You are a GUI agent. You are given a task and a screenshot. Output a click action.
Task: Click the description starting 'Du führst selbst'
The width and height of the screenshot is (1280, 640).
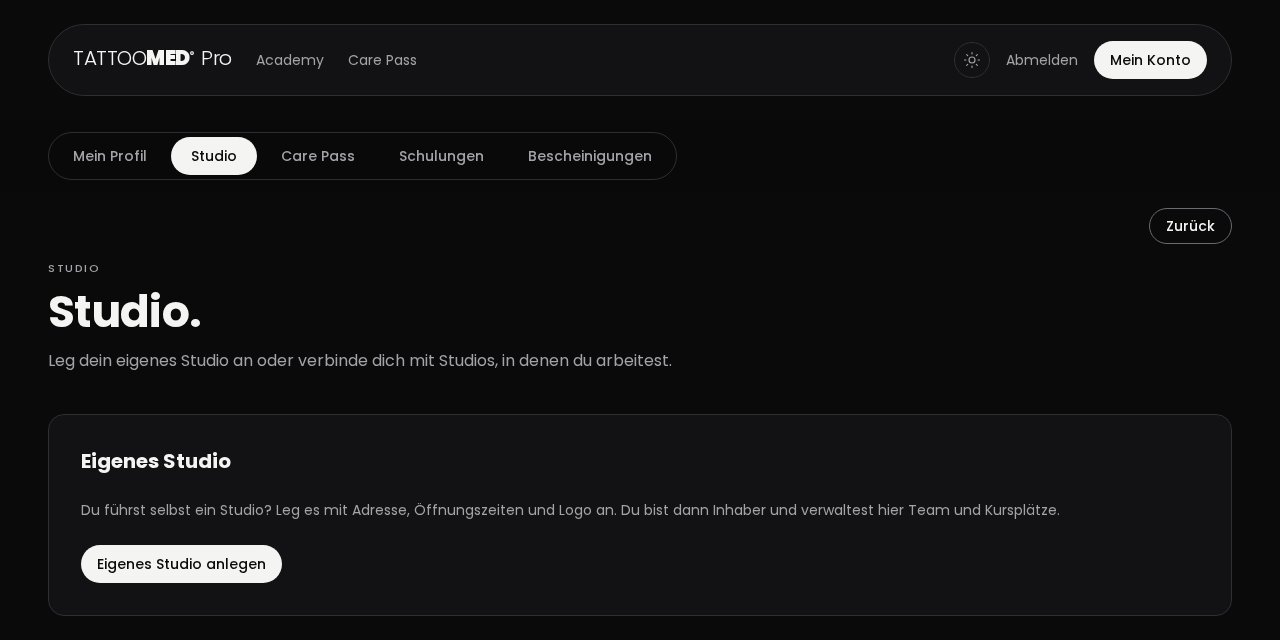click(x=570, y=510)
